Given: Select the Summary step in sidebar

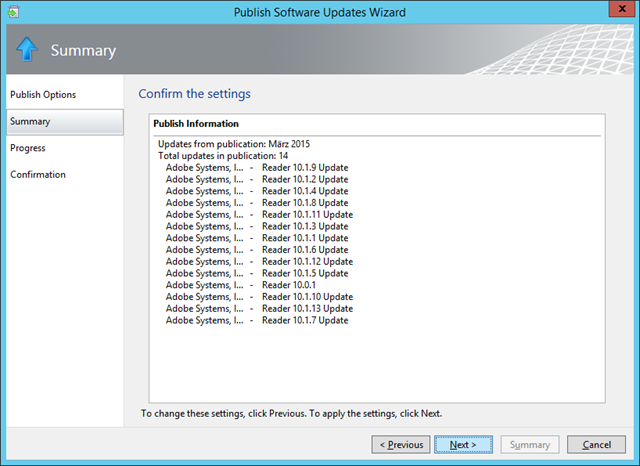Looking at the screenshot, I should click(65, 122).
